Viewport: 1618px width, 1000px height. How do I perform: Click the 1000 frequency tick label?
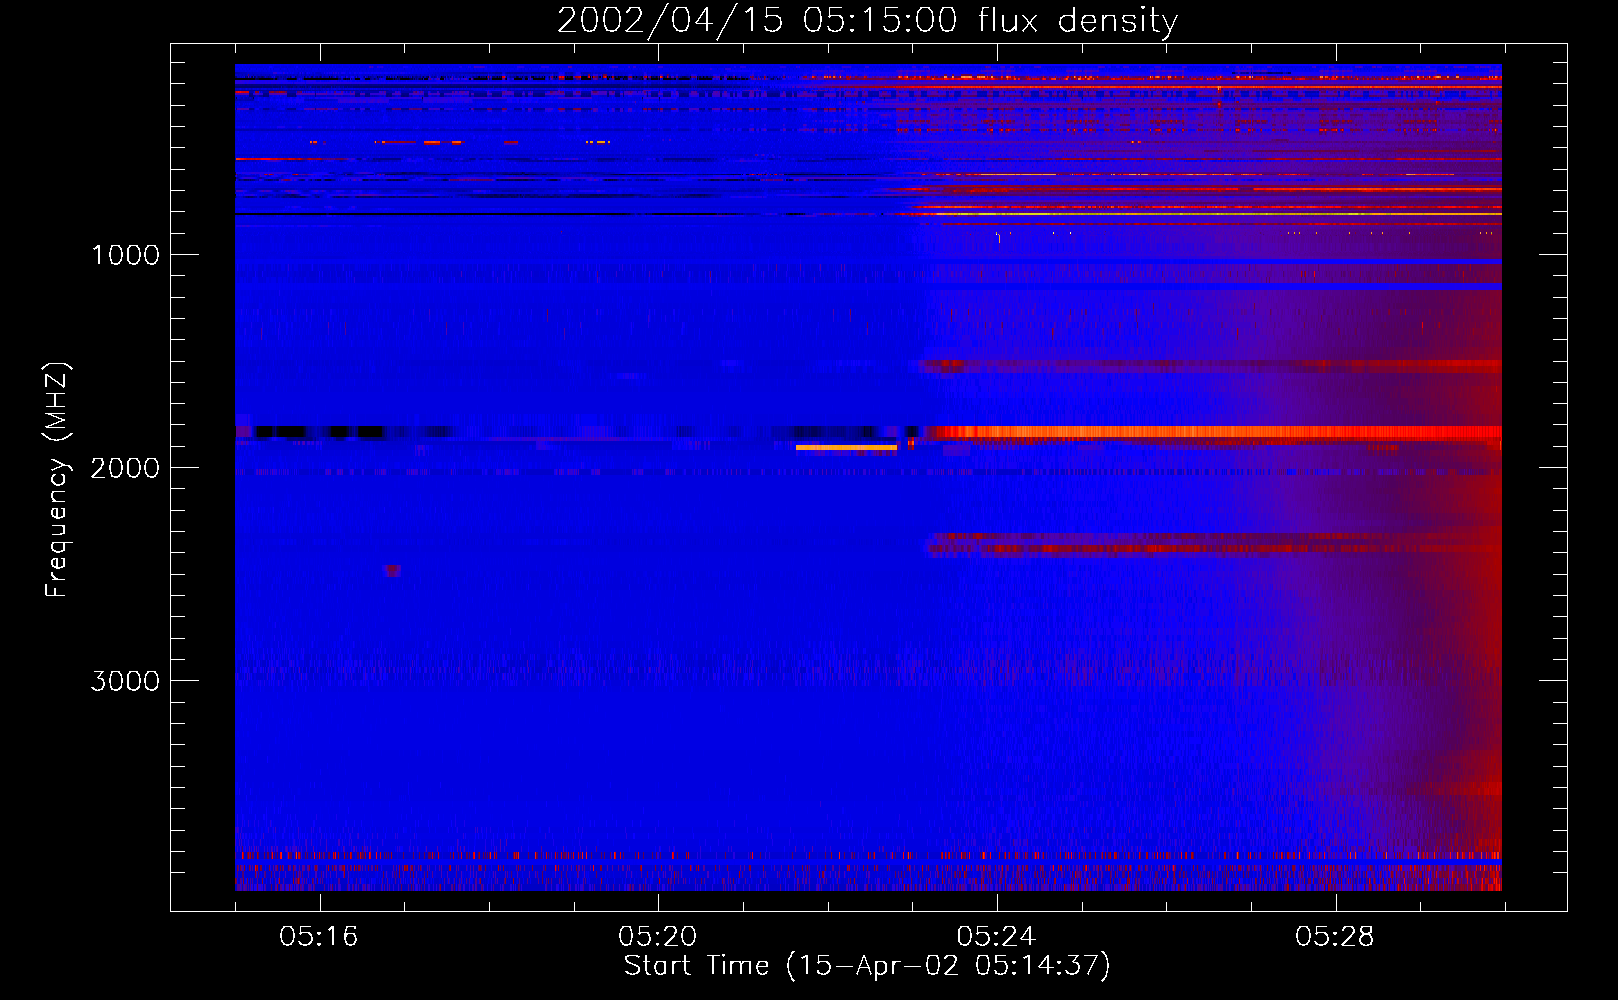click(126, 255)
